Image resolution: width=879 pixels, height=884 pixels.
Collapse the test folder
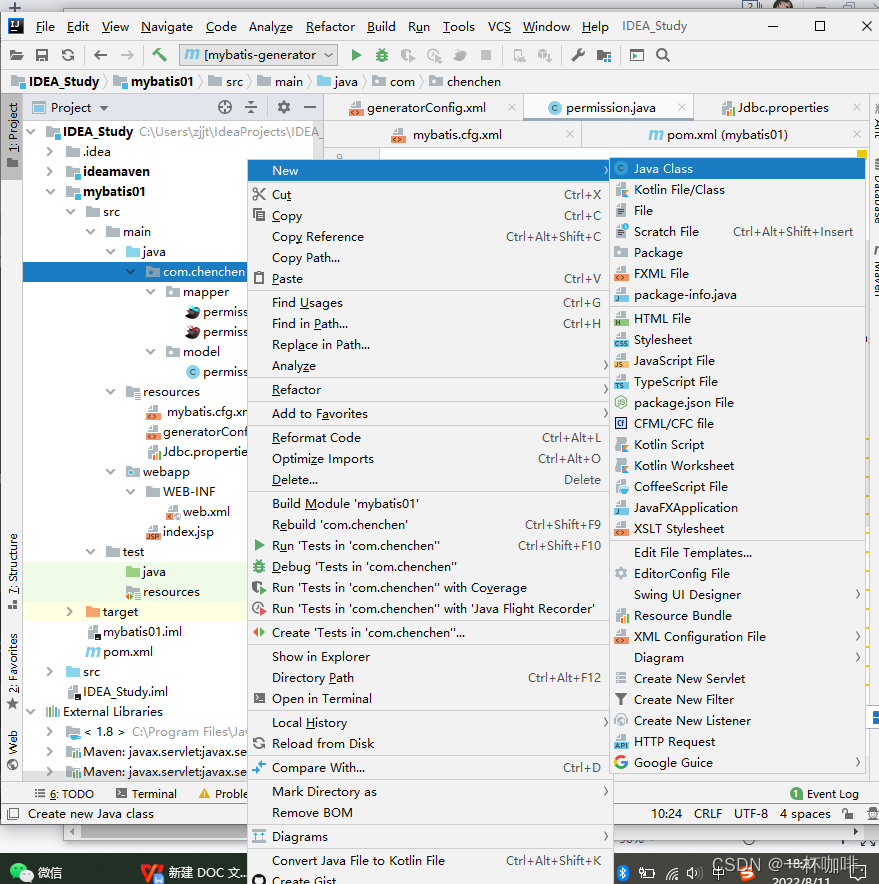click(90, 552)
